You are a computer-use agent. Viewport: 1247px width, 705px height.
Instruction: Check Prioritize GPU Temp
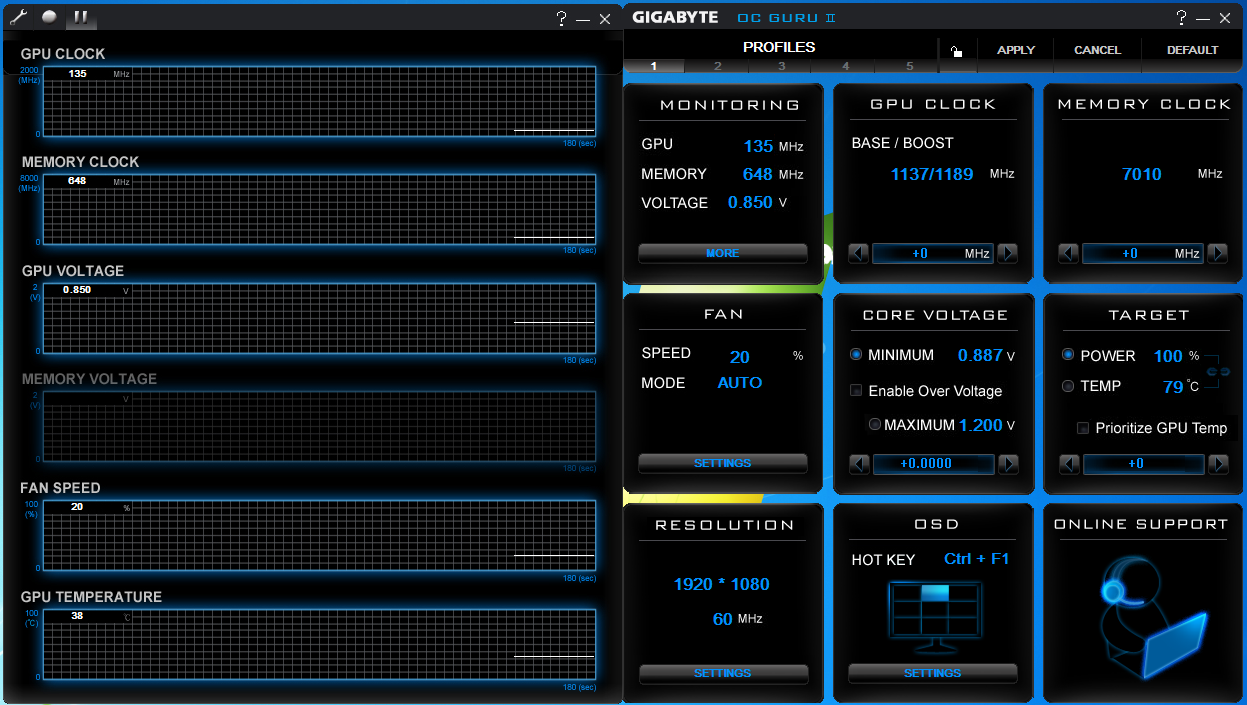click(1083, 428)
